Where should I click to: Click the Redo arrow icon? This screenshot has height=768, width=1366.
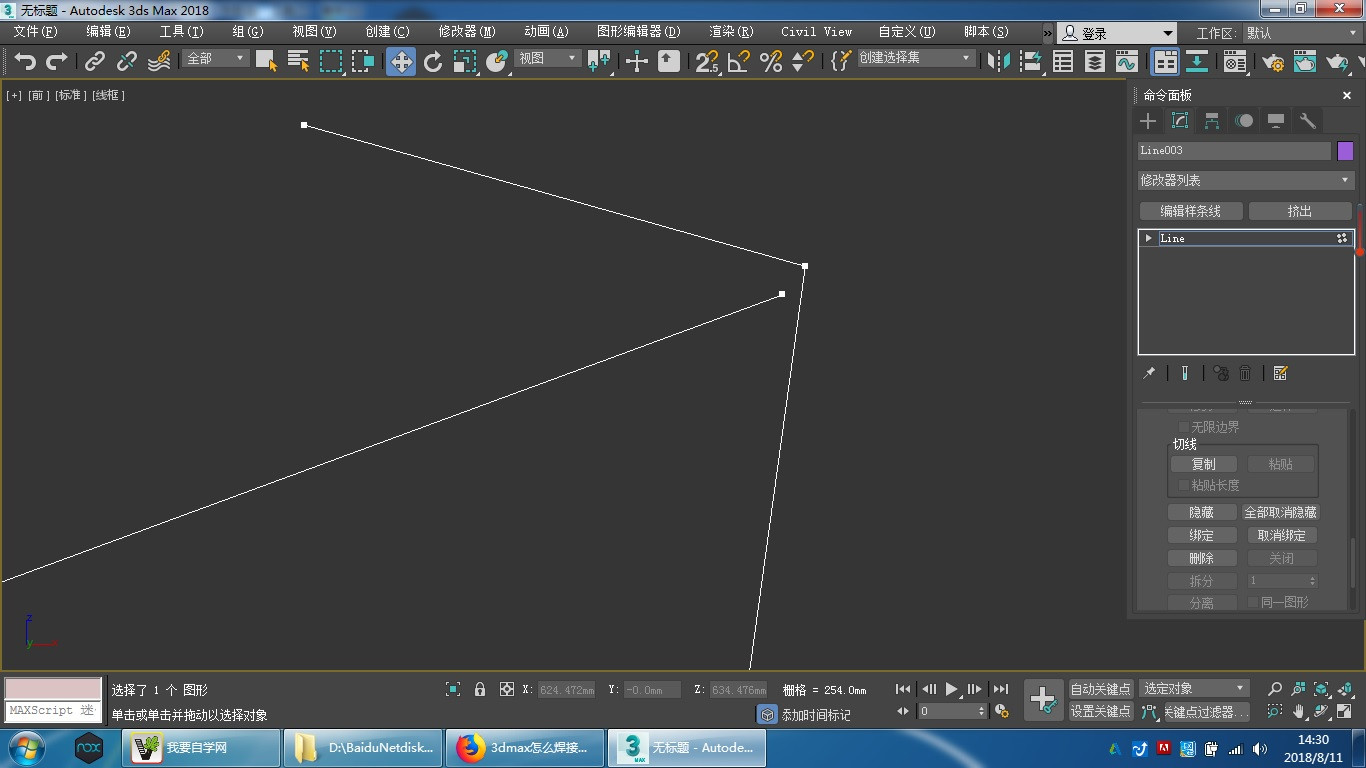(57, 62)
